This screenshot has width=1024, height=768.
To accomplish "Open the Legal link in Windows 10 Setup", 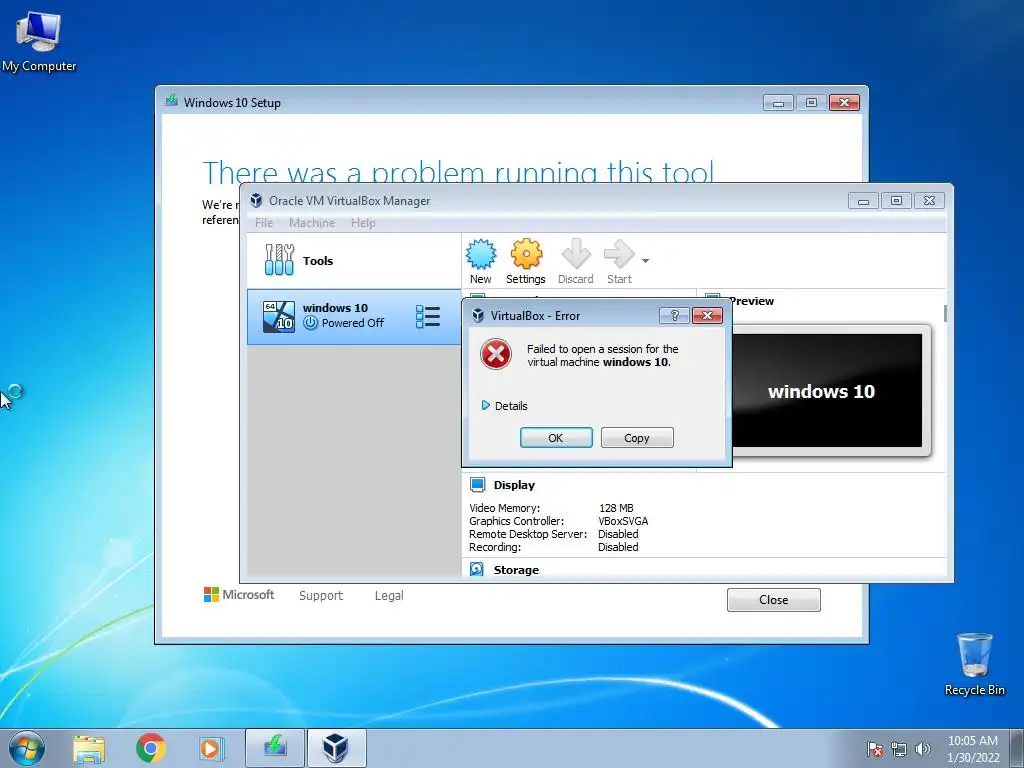I will [x=389, y=595].
